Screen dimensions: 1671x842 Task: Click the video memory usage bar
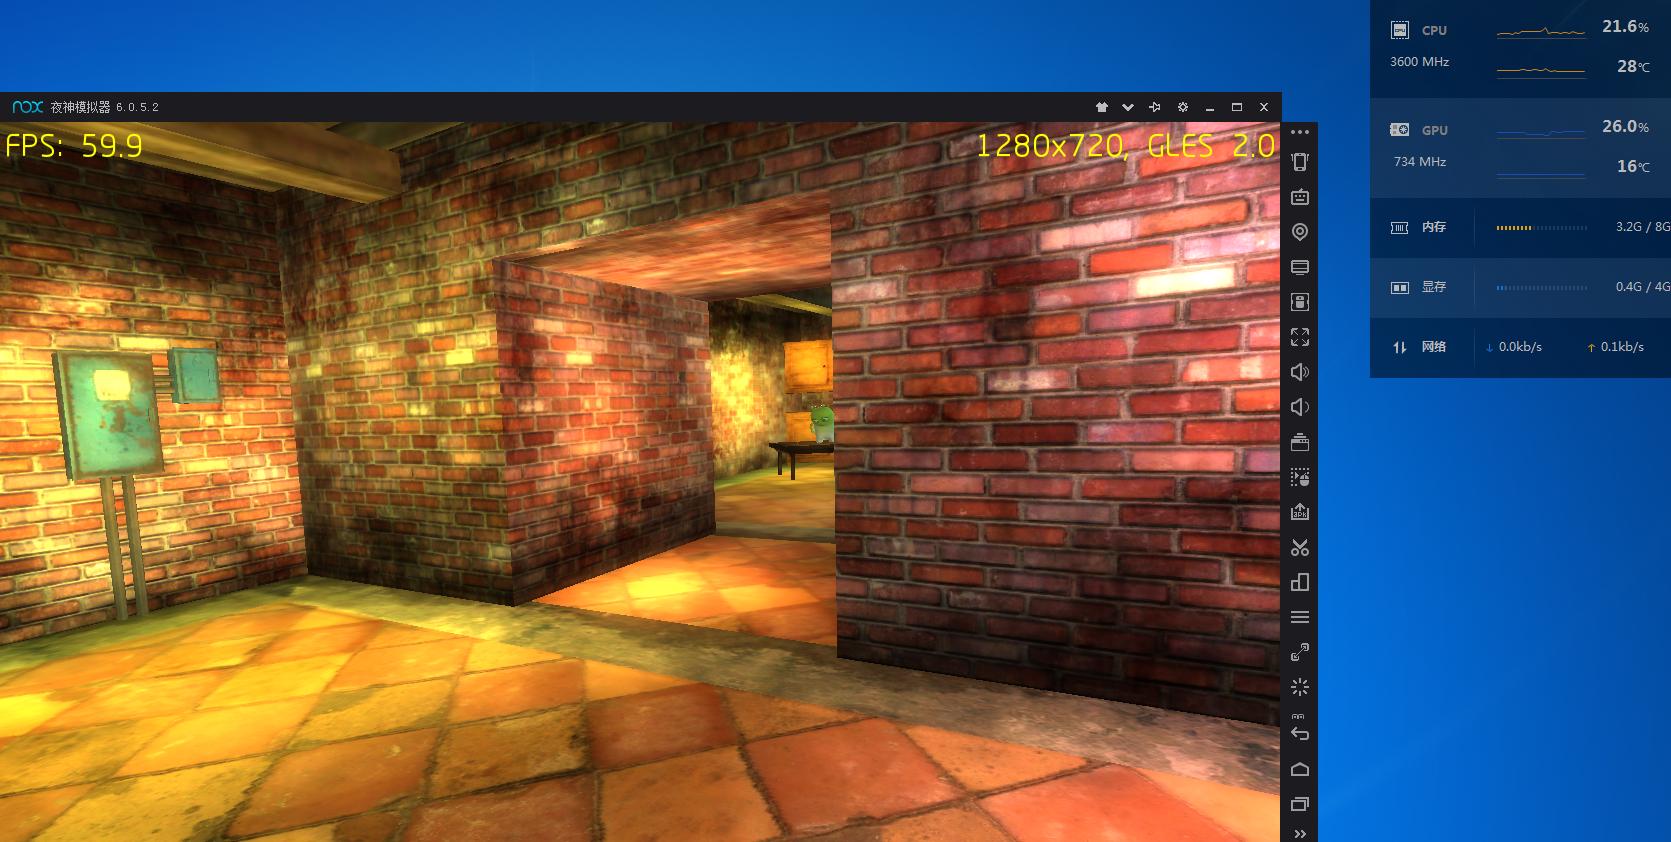click(x=1541, y=288)
